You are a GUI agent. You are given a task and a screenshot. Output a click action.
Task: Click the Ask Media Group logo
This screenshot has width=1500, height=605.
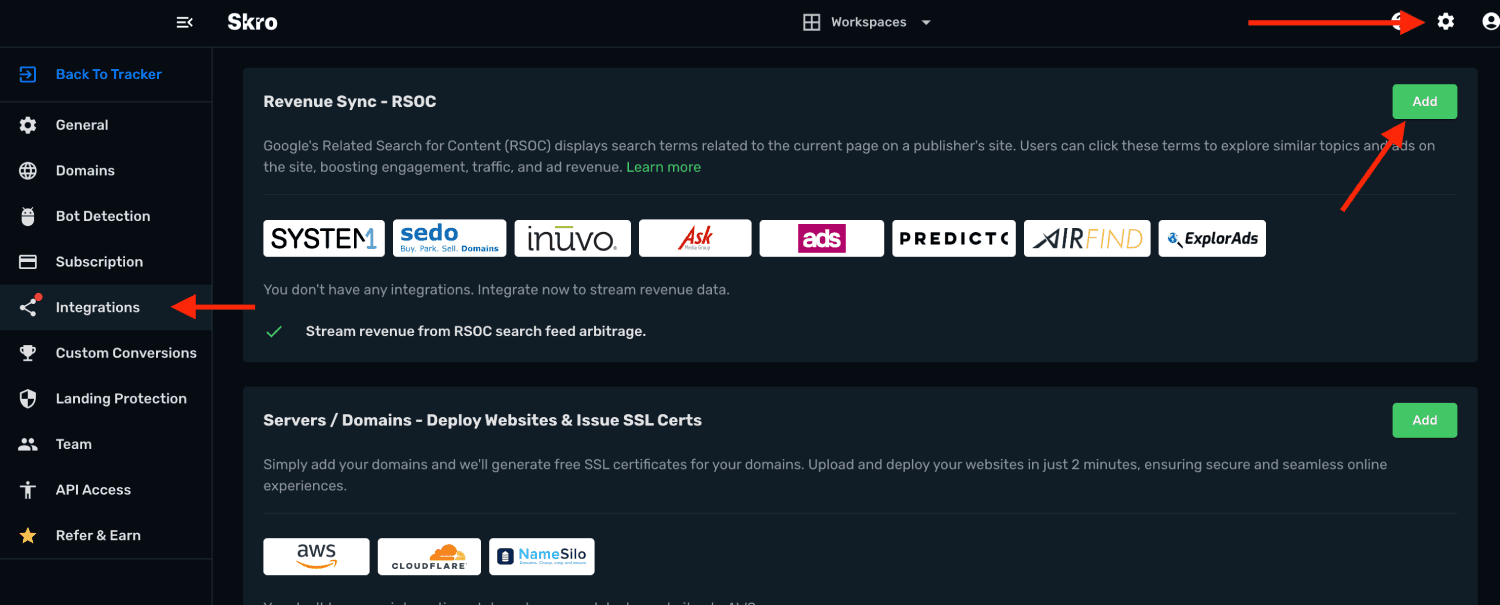coord(695,239)
